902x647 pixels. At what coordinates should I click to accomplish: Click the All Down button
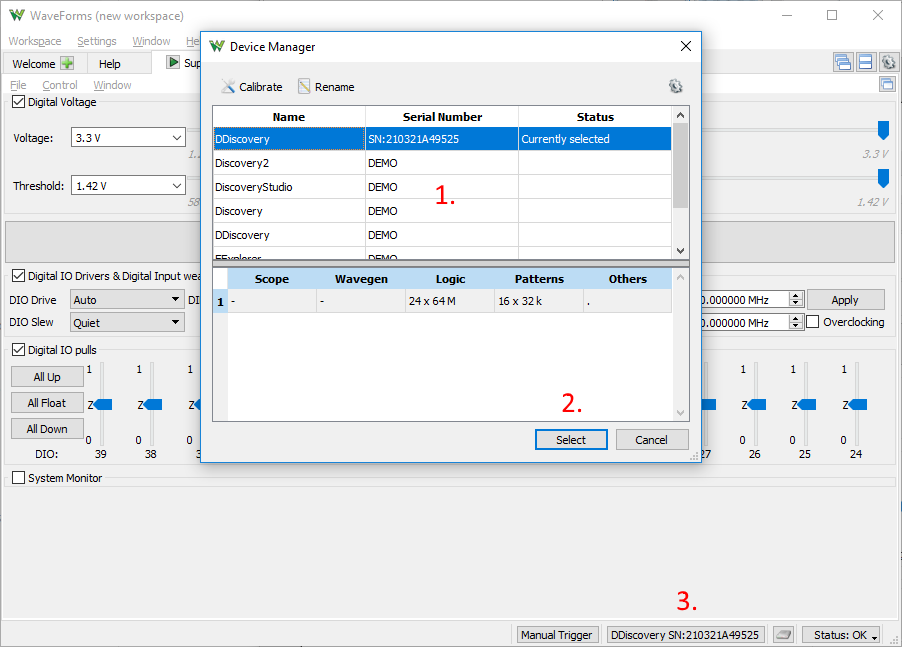point(47,428)
